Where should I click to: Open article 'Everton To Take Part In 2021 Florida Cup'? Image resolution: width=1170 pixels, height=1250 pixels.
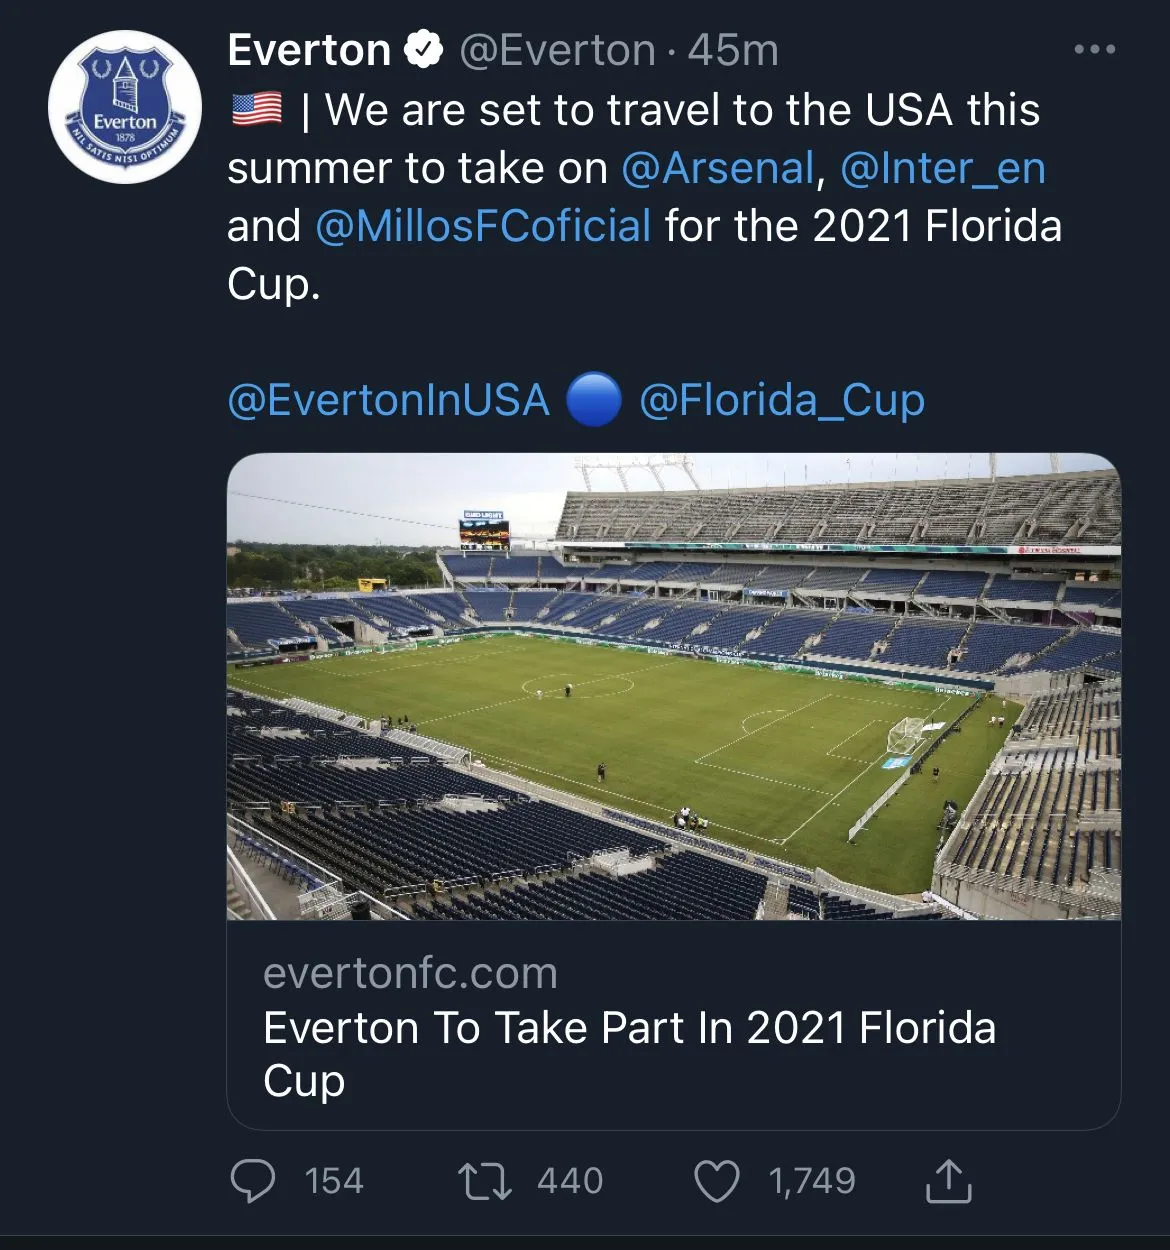[x=629, y=1053]
